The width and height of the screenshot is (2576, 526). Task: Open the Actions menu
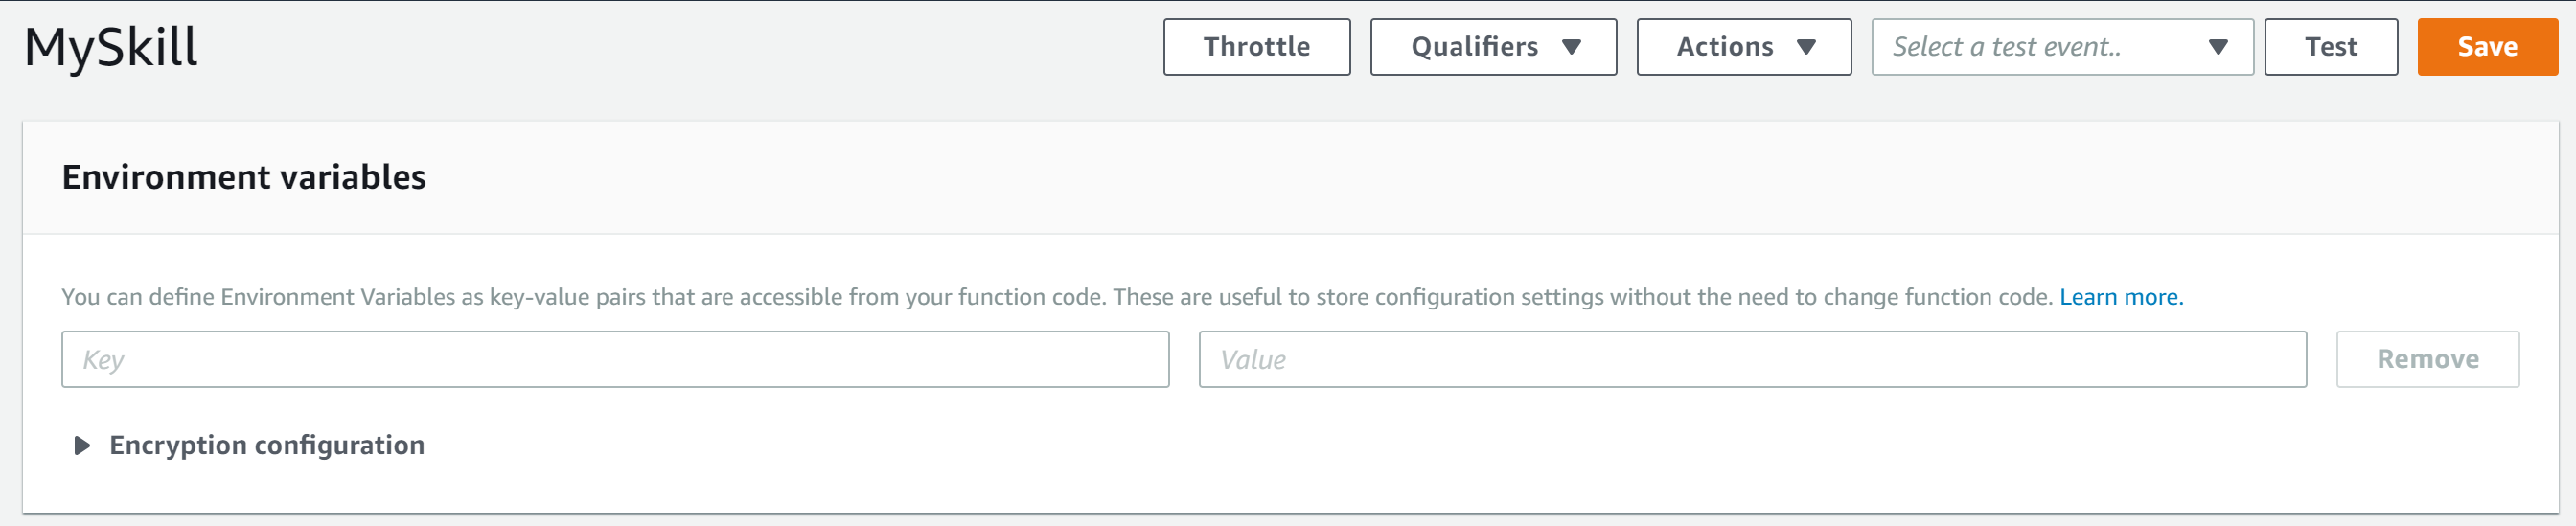pos(1743,47)
